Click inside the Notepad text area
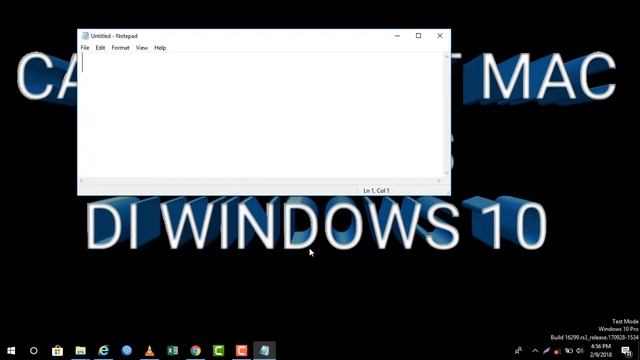The height and width of the screenshot is (360, 640). click(261, 115)
